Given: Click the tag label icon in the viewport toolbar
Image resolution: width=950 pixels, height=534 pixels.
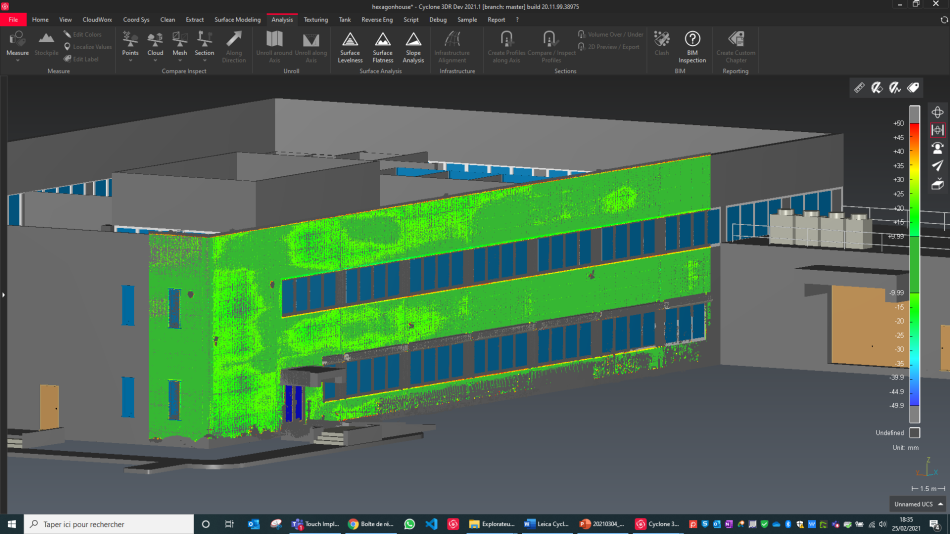Looking at the screenshot, I should (x=913, y=88).
